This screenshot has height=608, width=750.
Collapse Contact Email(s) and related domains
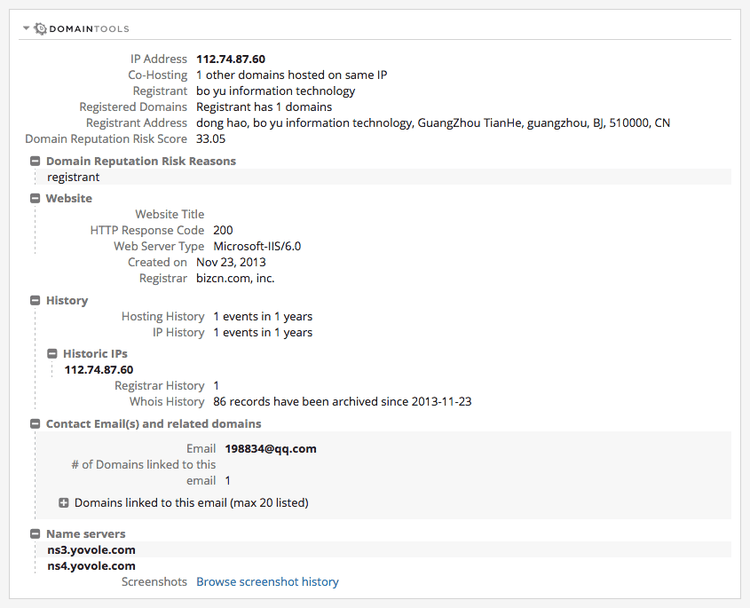pos(35,424)
